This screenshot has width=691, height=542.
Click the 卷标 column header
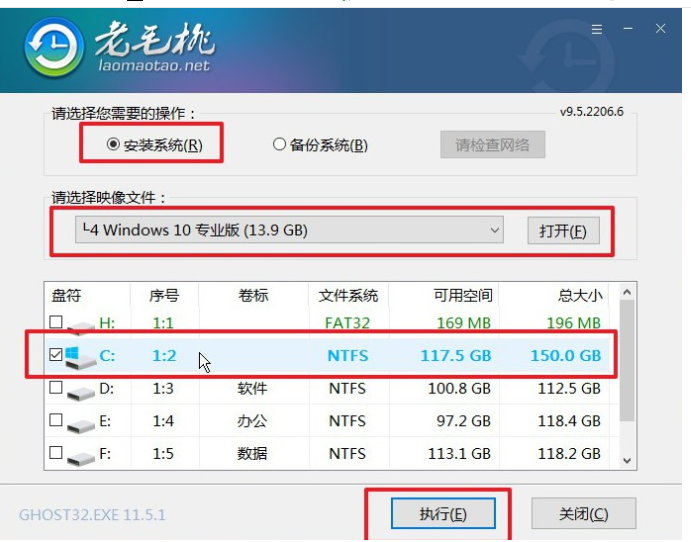253,295
